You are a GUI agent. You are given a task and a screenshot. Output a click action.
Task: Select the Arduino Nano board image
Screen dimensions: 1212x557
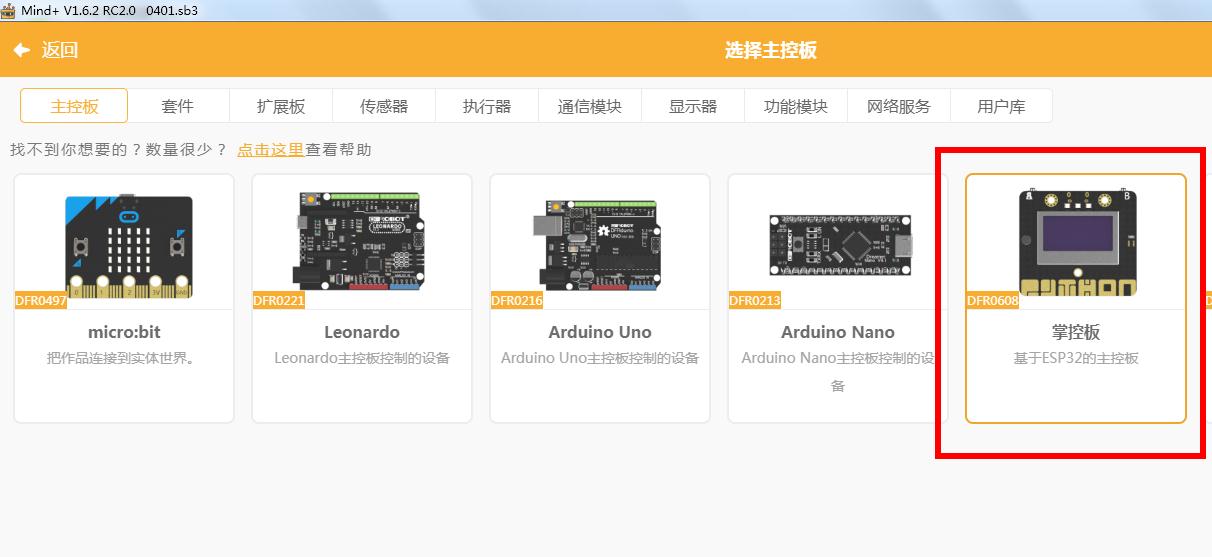[x=841, y=244]
